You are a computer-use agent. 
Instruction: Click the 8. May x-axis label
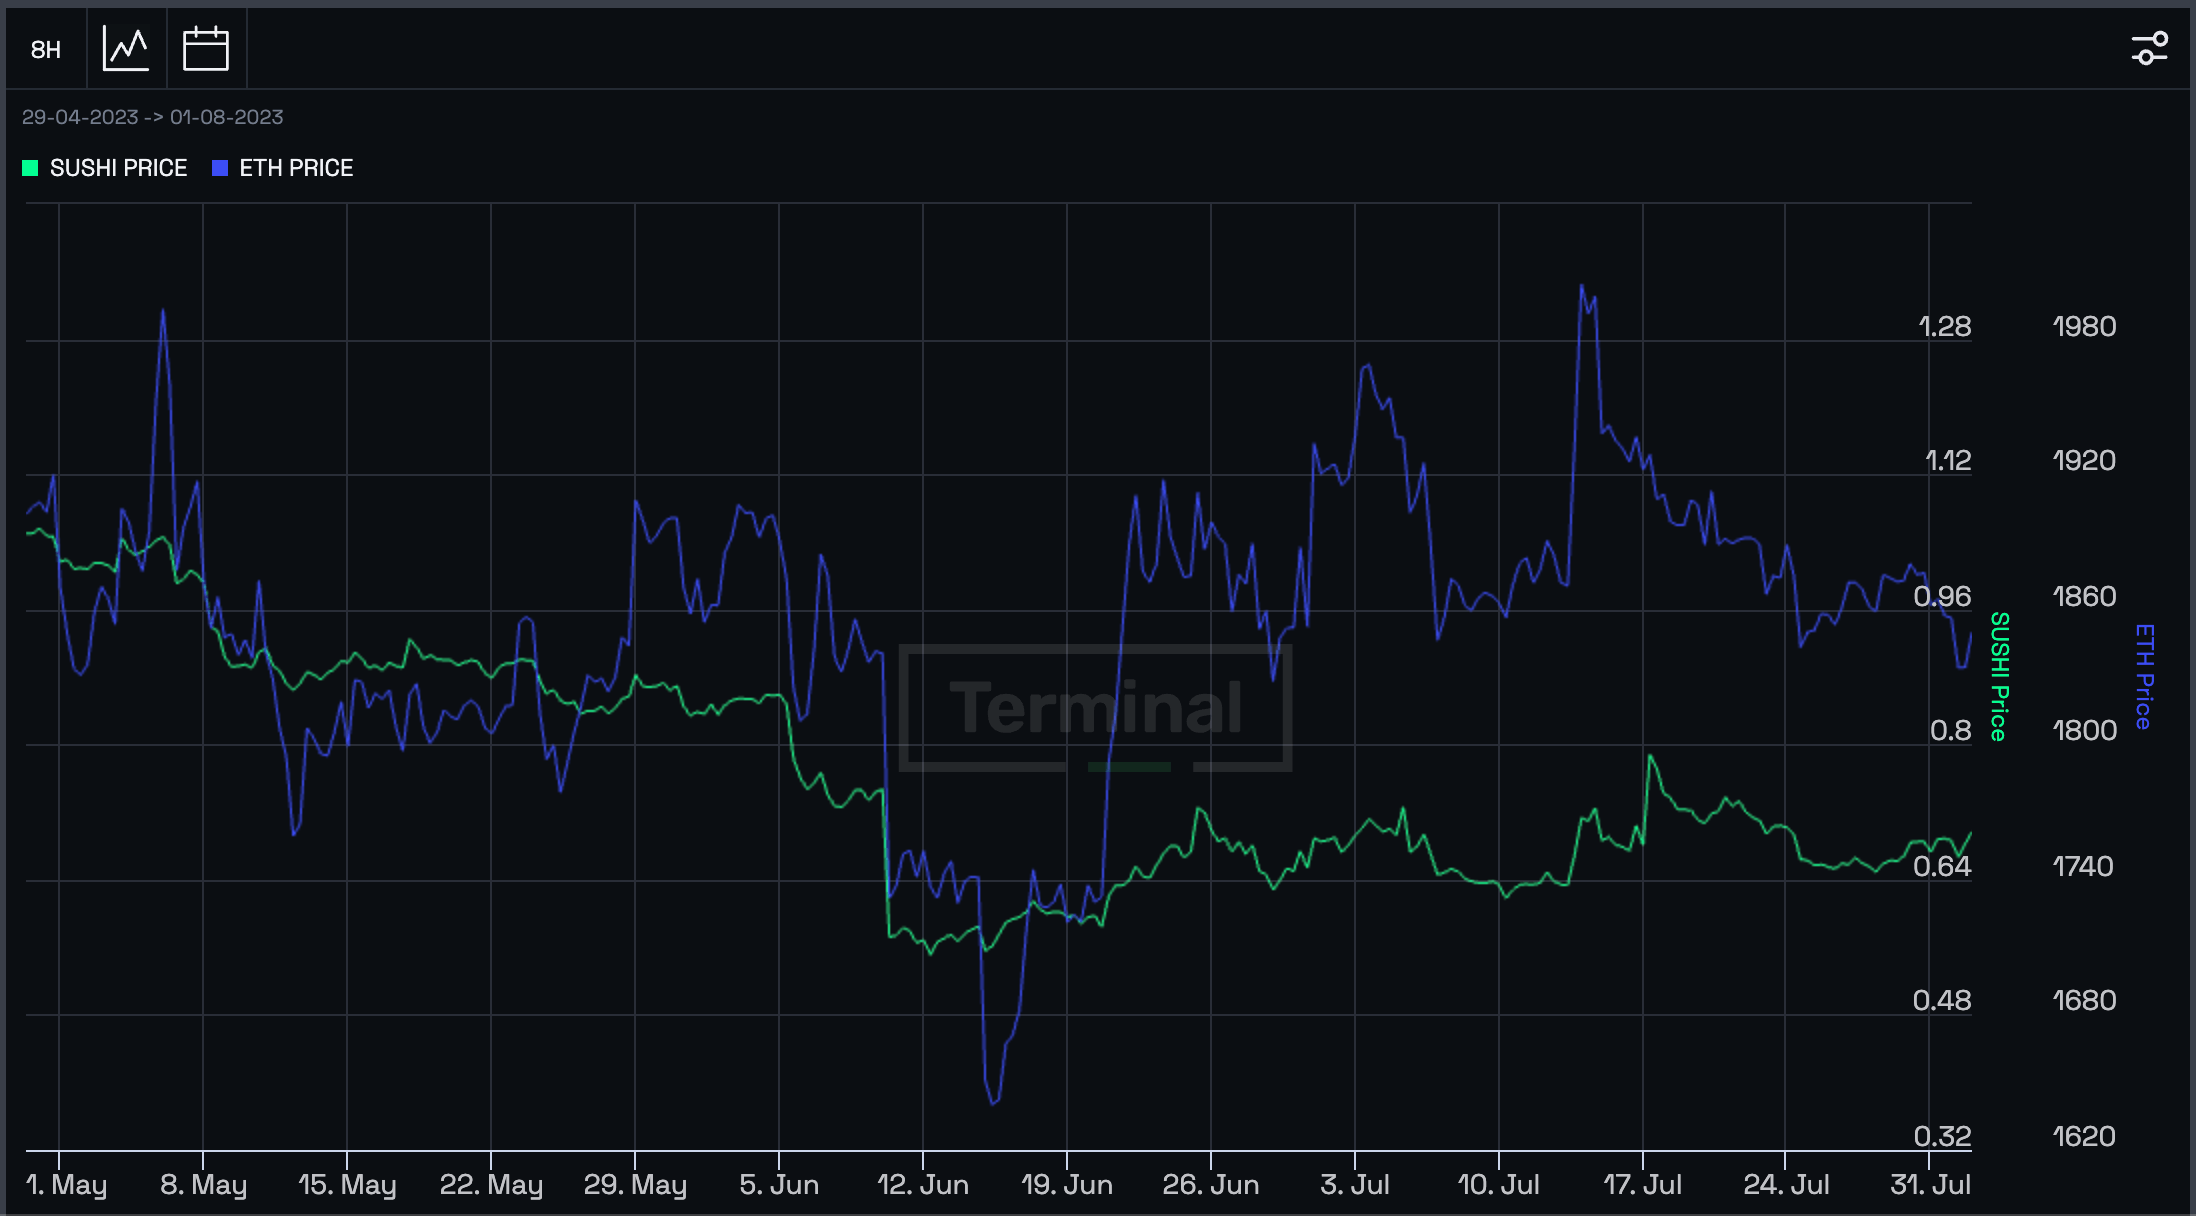[203, 1185]
